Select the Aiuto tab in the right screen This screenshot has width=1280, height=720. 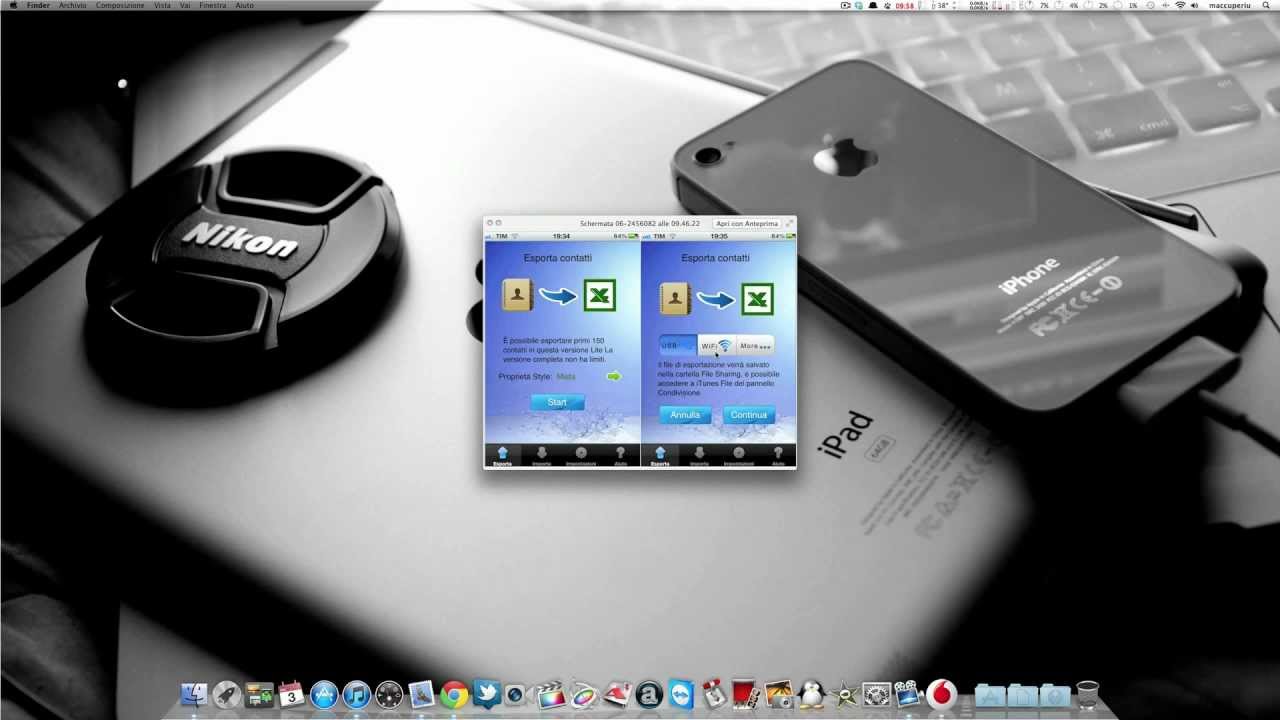point(778,456)
